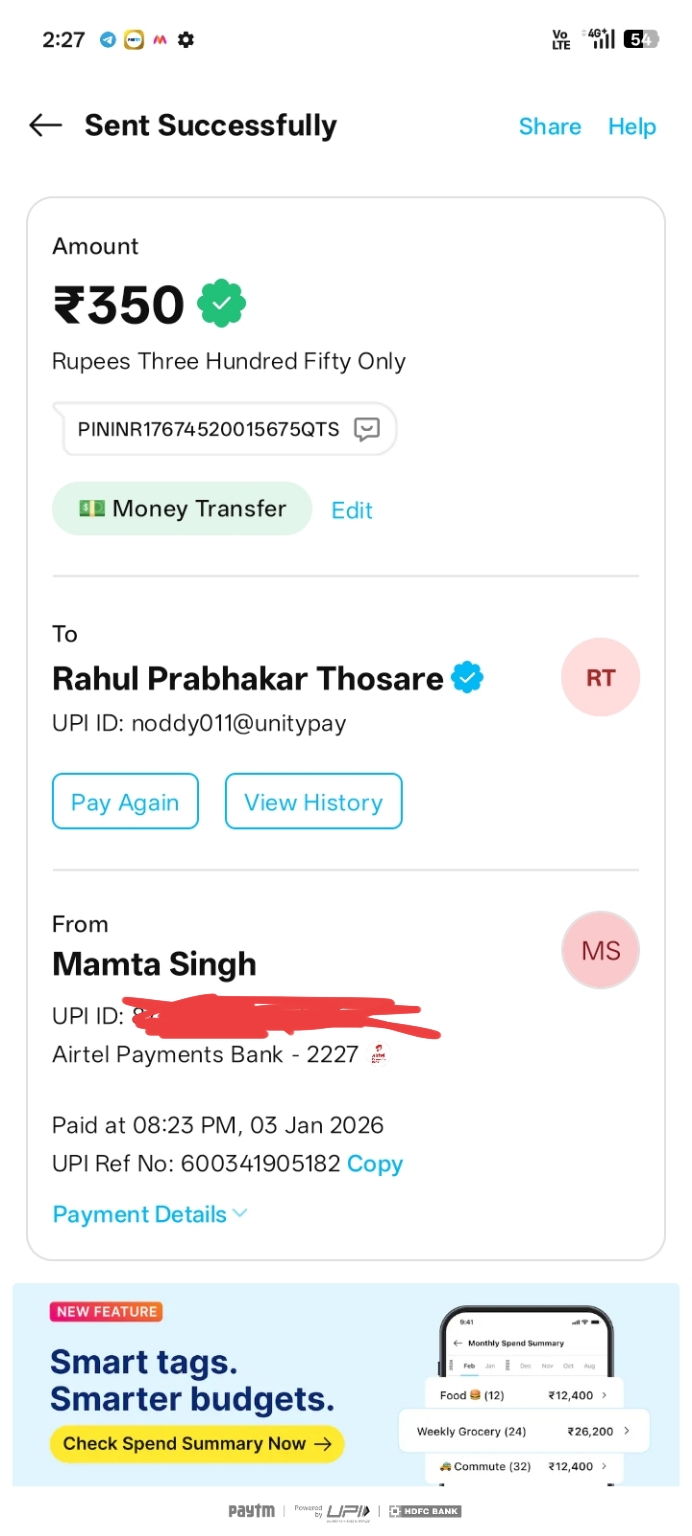Tap the green verified checkmark badge

click(x=222, y=304)
